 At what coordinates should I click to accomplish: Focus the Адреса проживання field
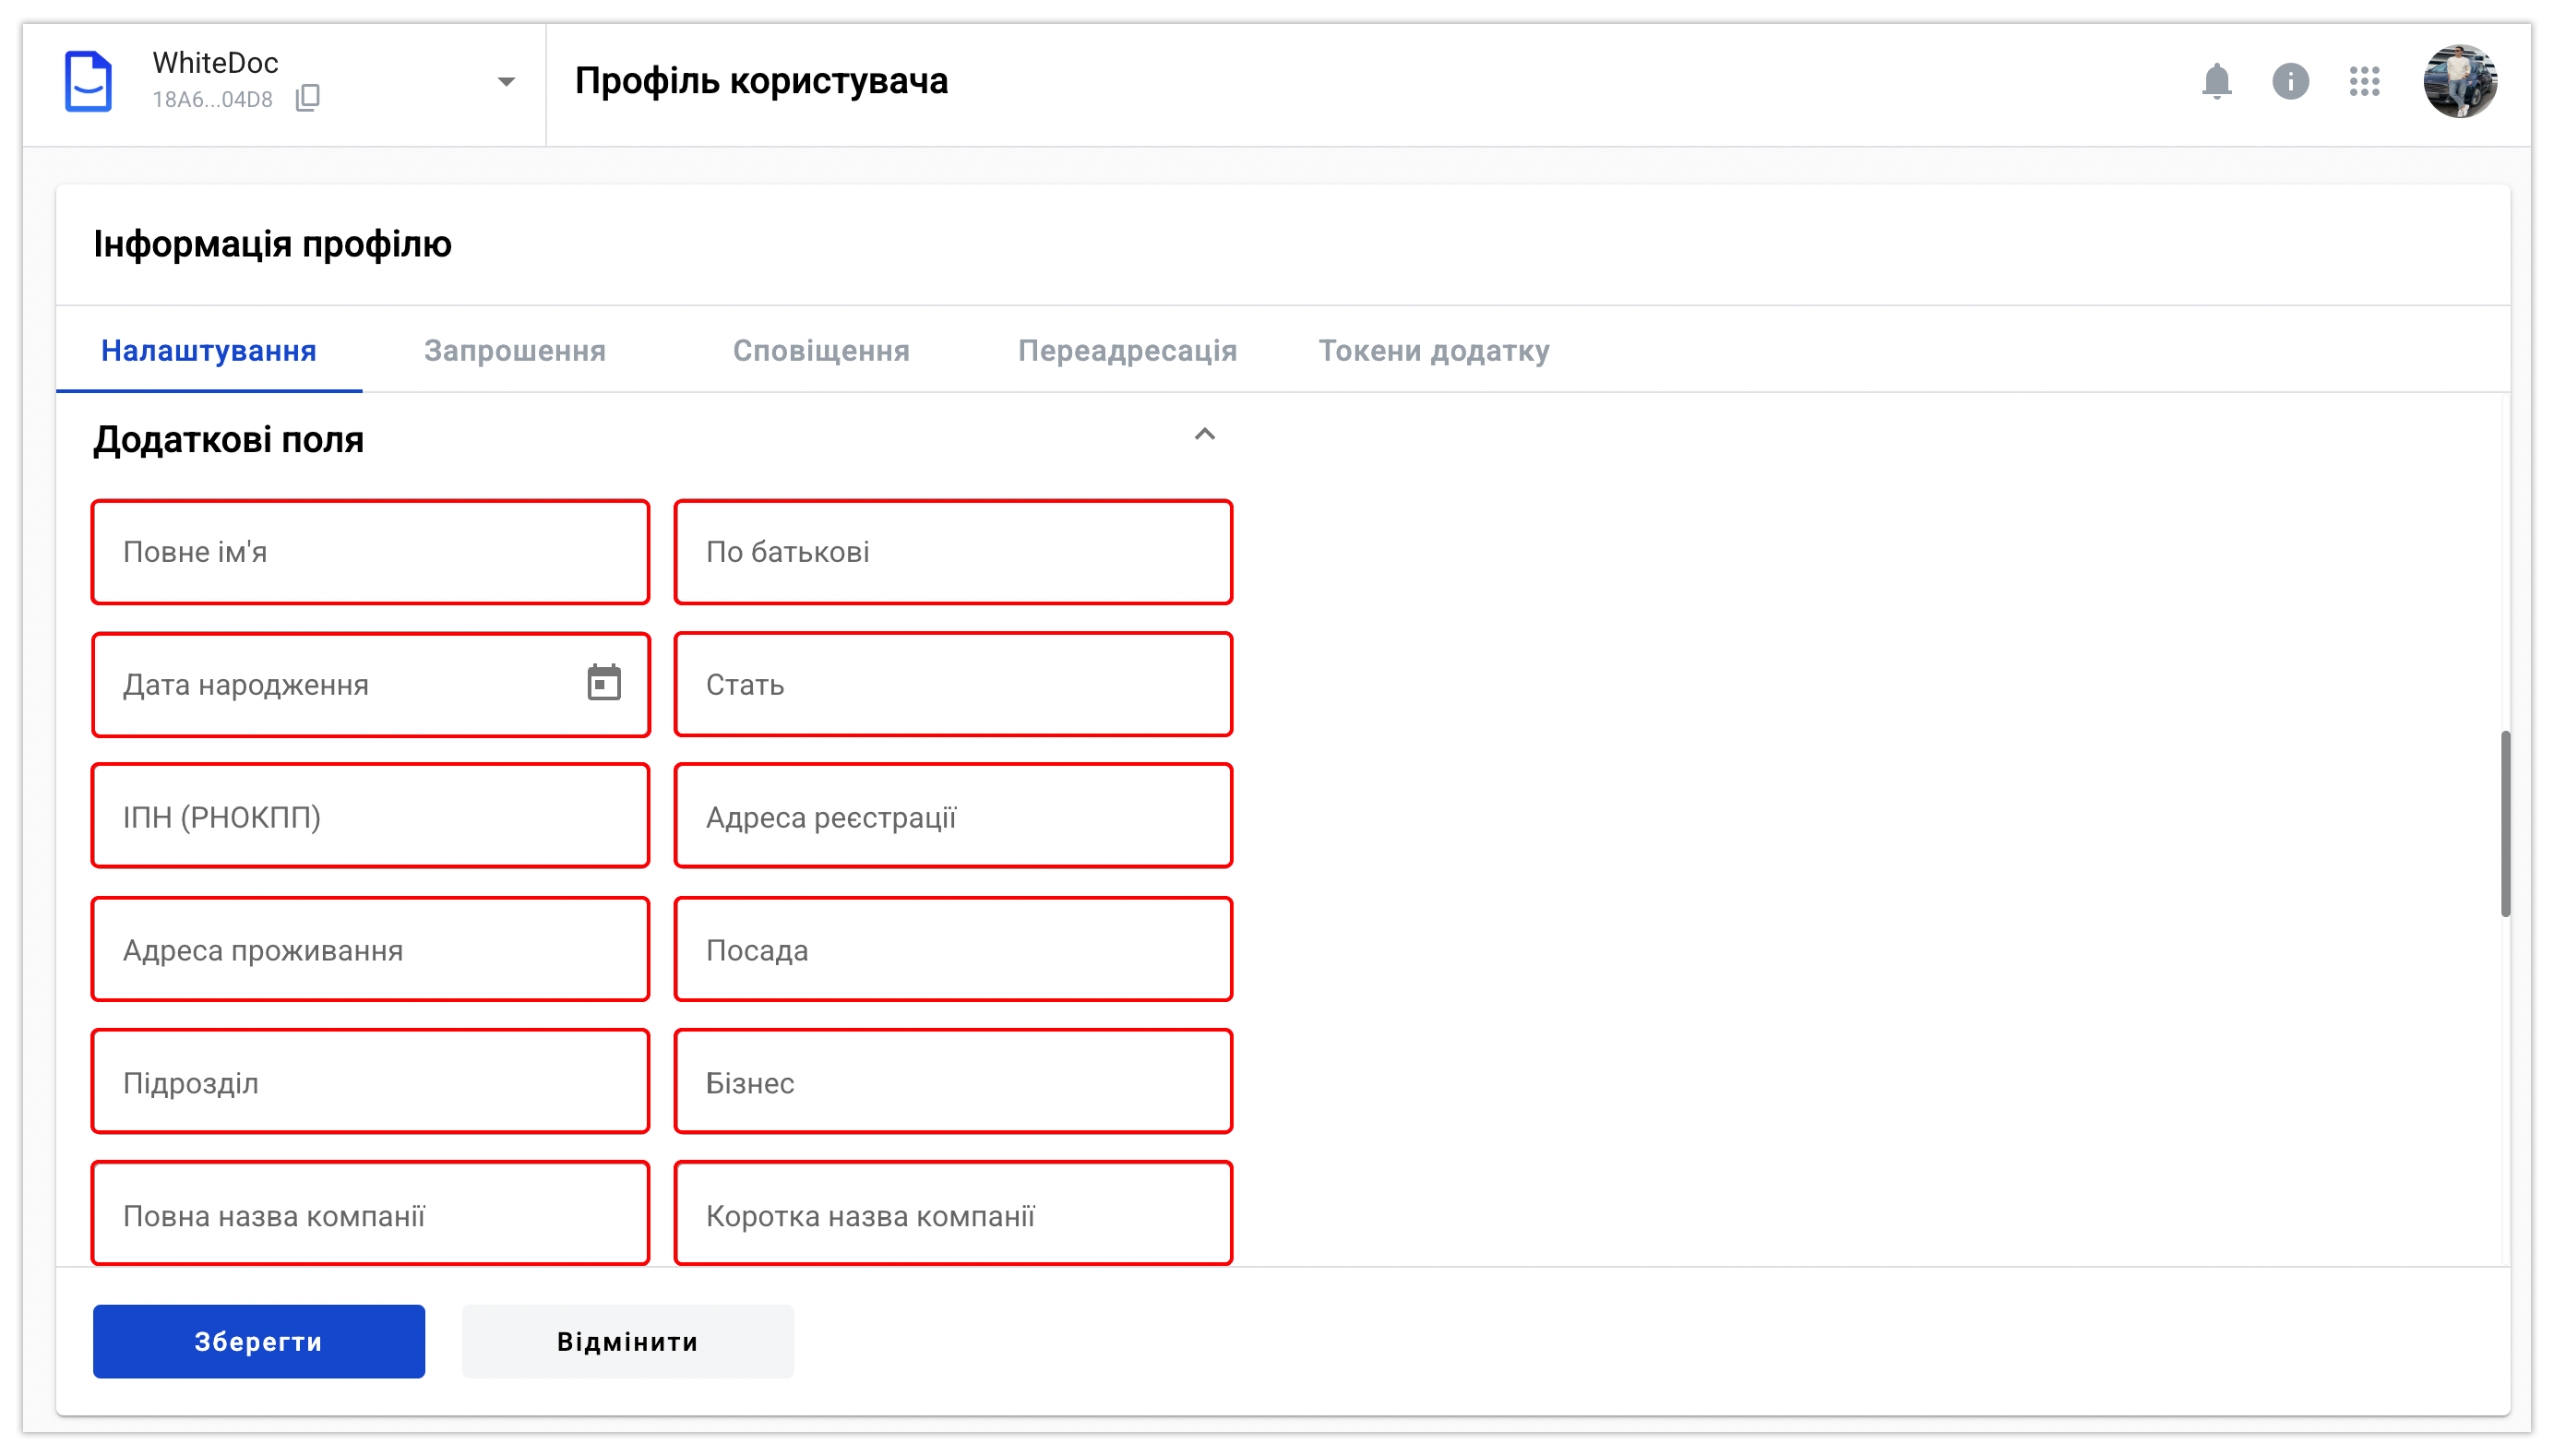click(x=370, y=950)
